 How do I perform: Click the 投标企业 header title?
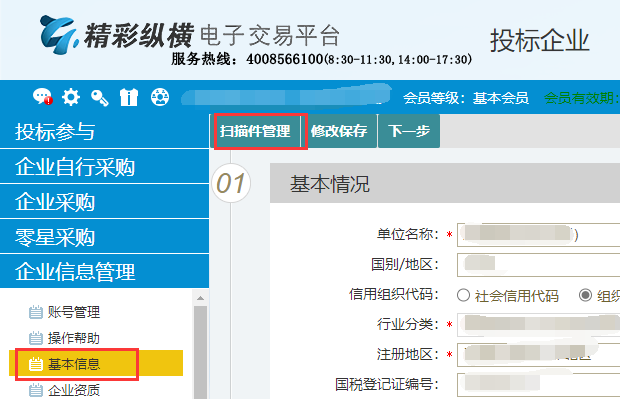coord(540,40)
